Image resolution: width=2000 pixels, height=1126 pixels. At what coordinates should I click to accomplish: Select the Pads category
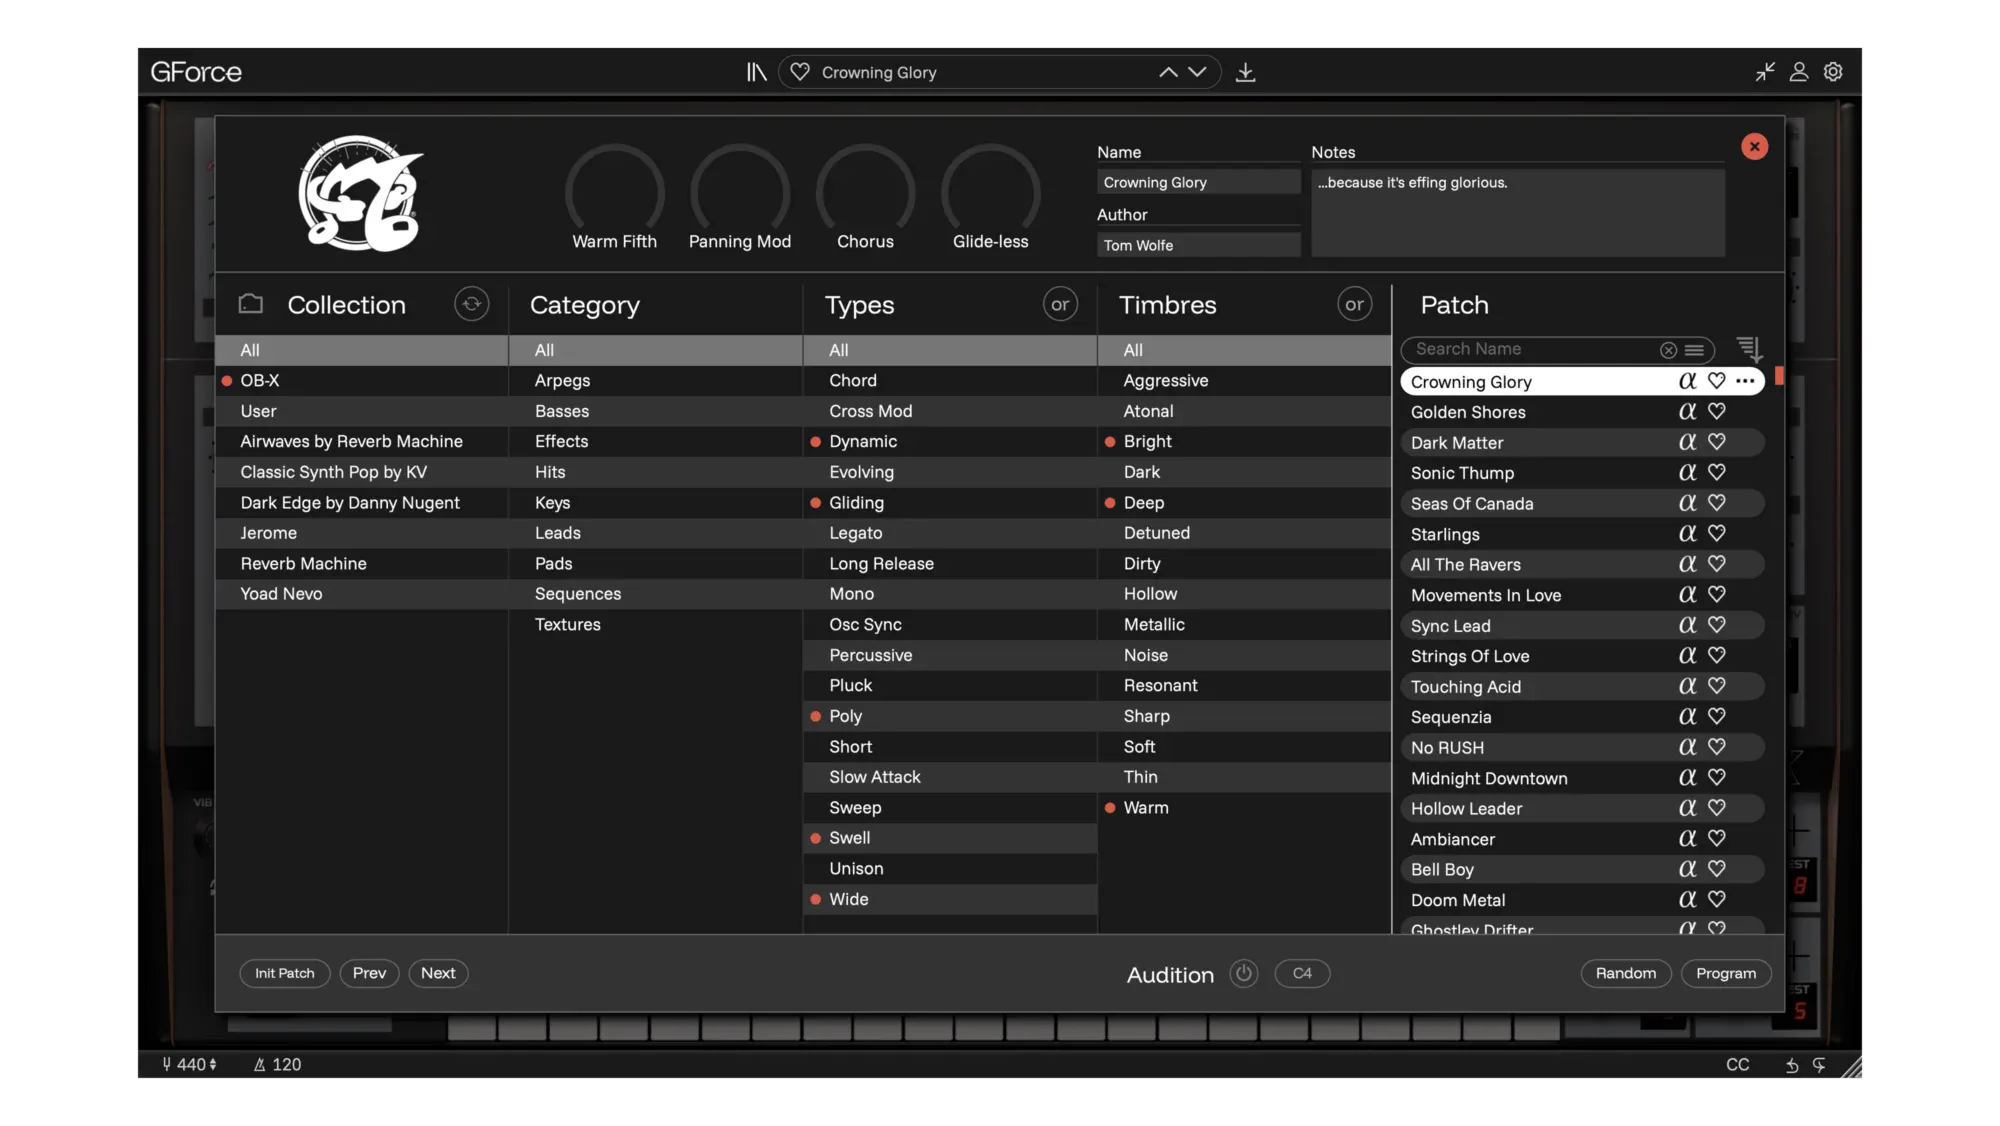tap(655, 564)
